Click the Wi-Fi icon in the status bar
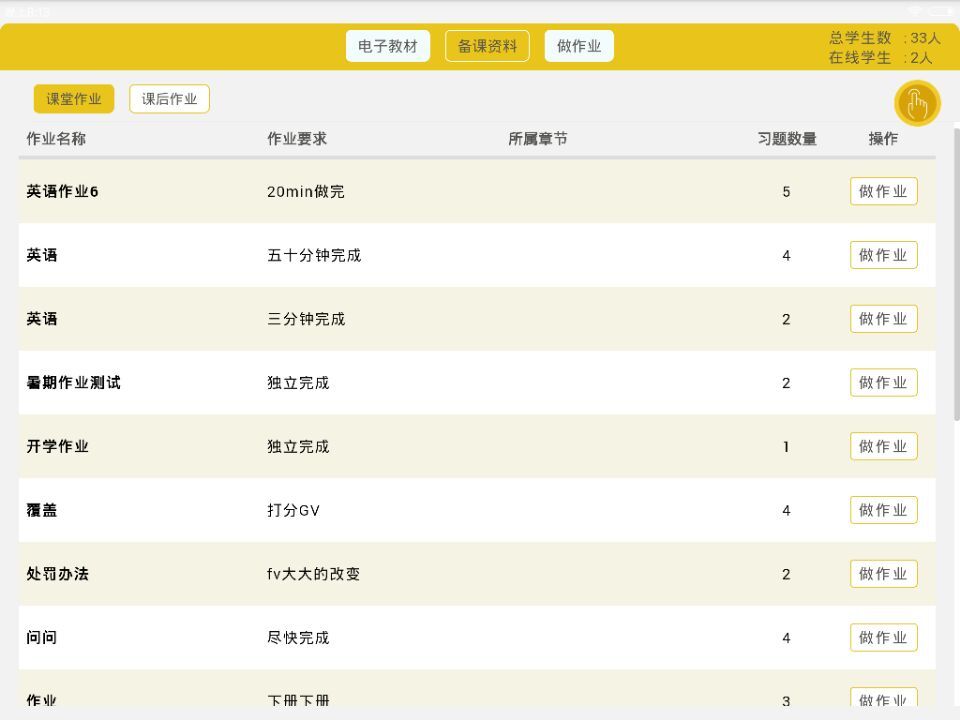 click(x=916, y=6)
